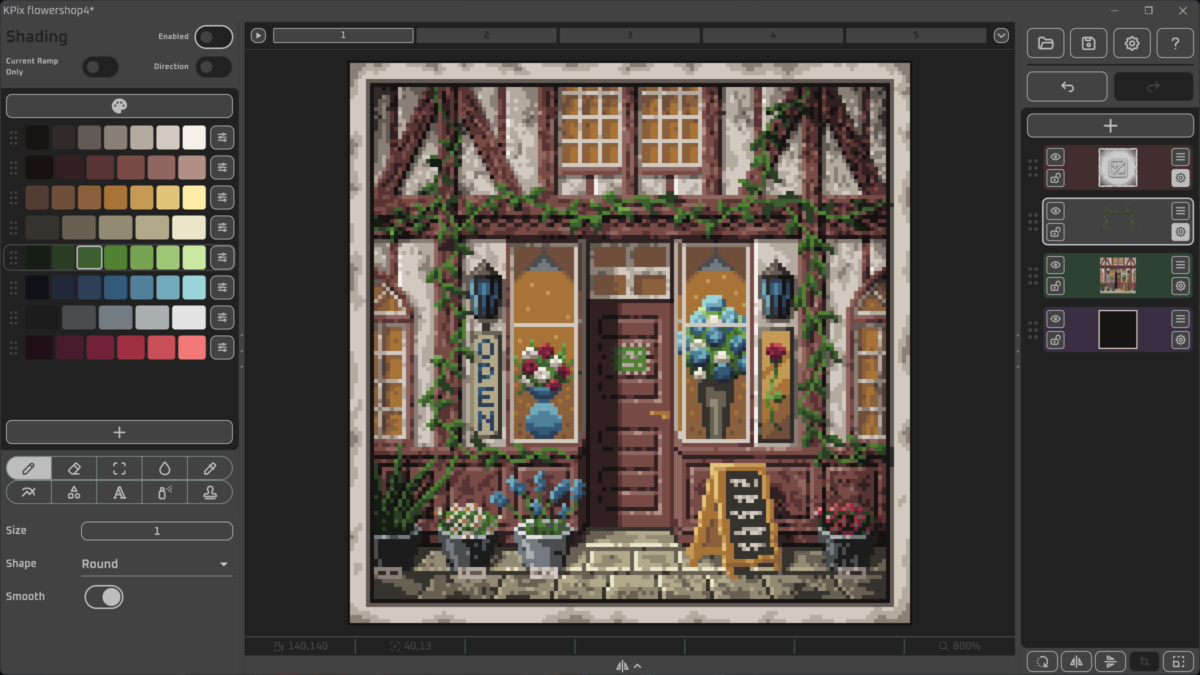Toggle the Shading Enabled switch
Viewport: 1200px width, 675px height.
(x=213, y=37)
